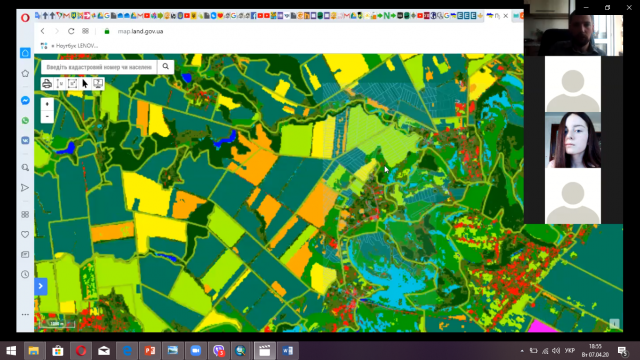
Task: Open Opera sidebar three-dots menu
Action: [x=25, y=314]
